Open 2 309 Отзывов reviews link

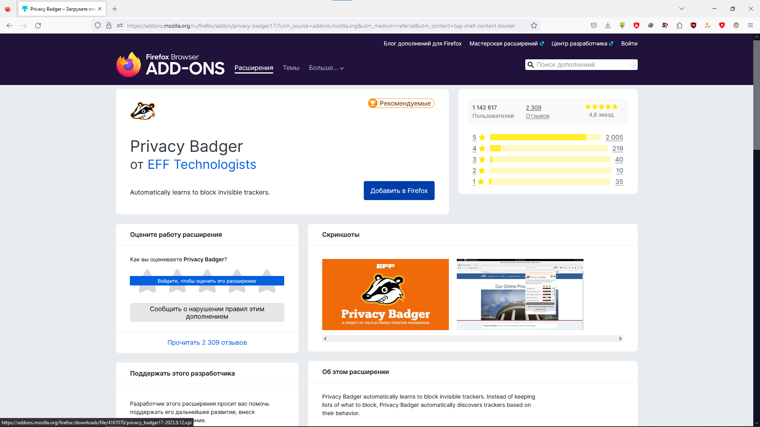[537, 111]
